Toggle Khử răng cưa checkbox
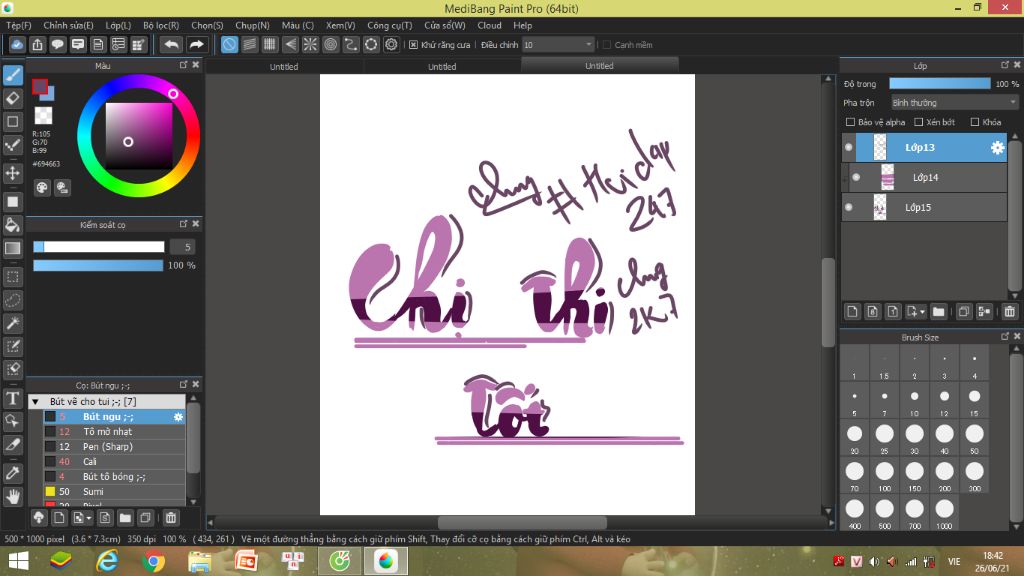The height and width of the screenshot is (576, 1024). pos(413,45)
